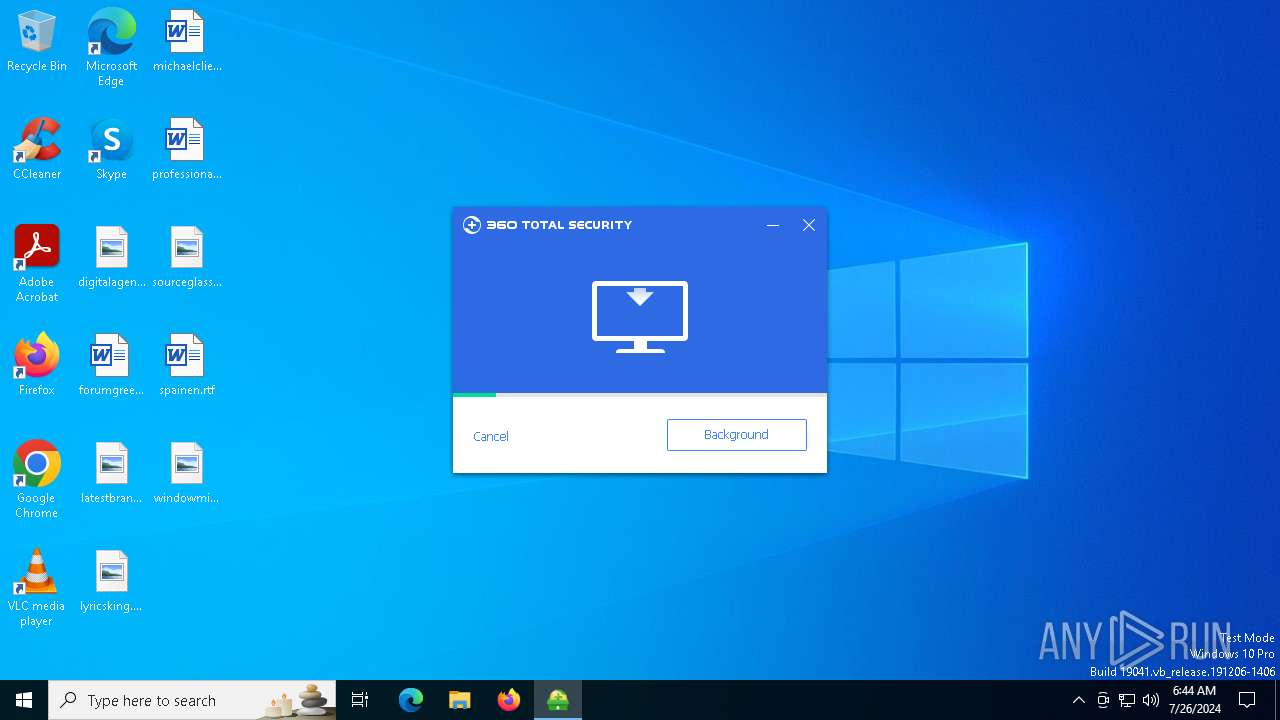This screenshot has height=720, width=1280.
Task: Open the volume control tray icon
Action: 1151,700
